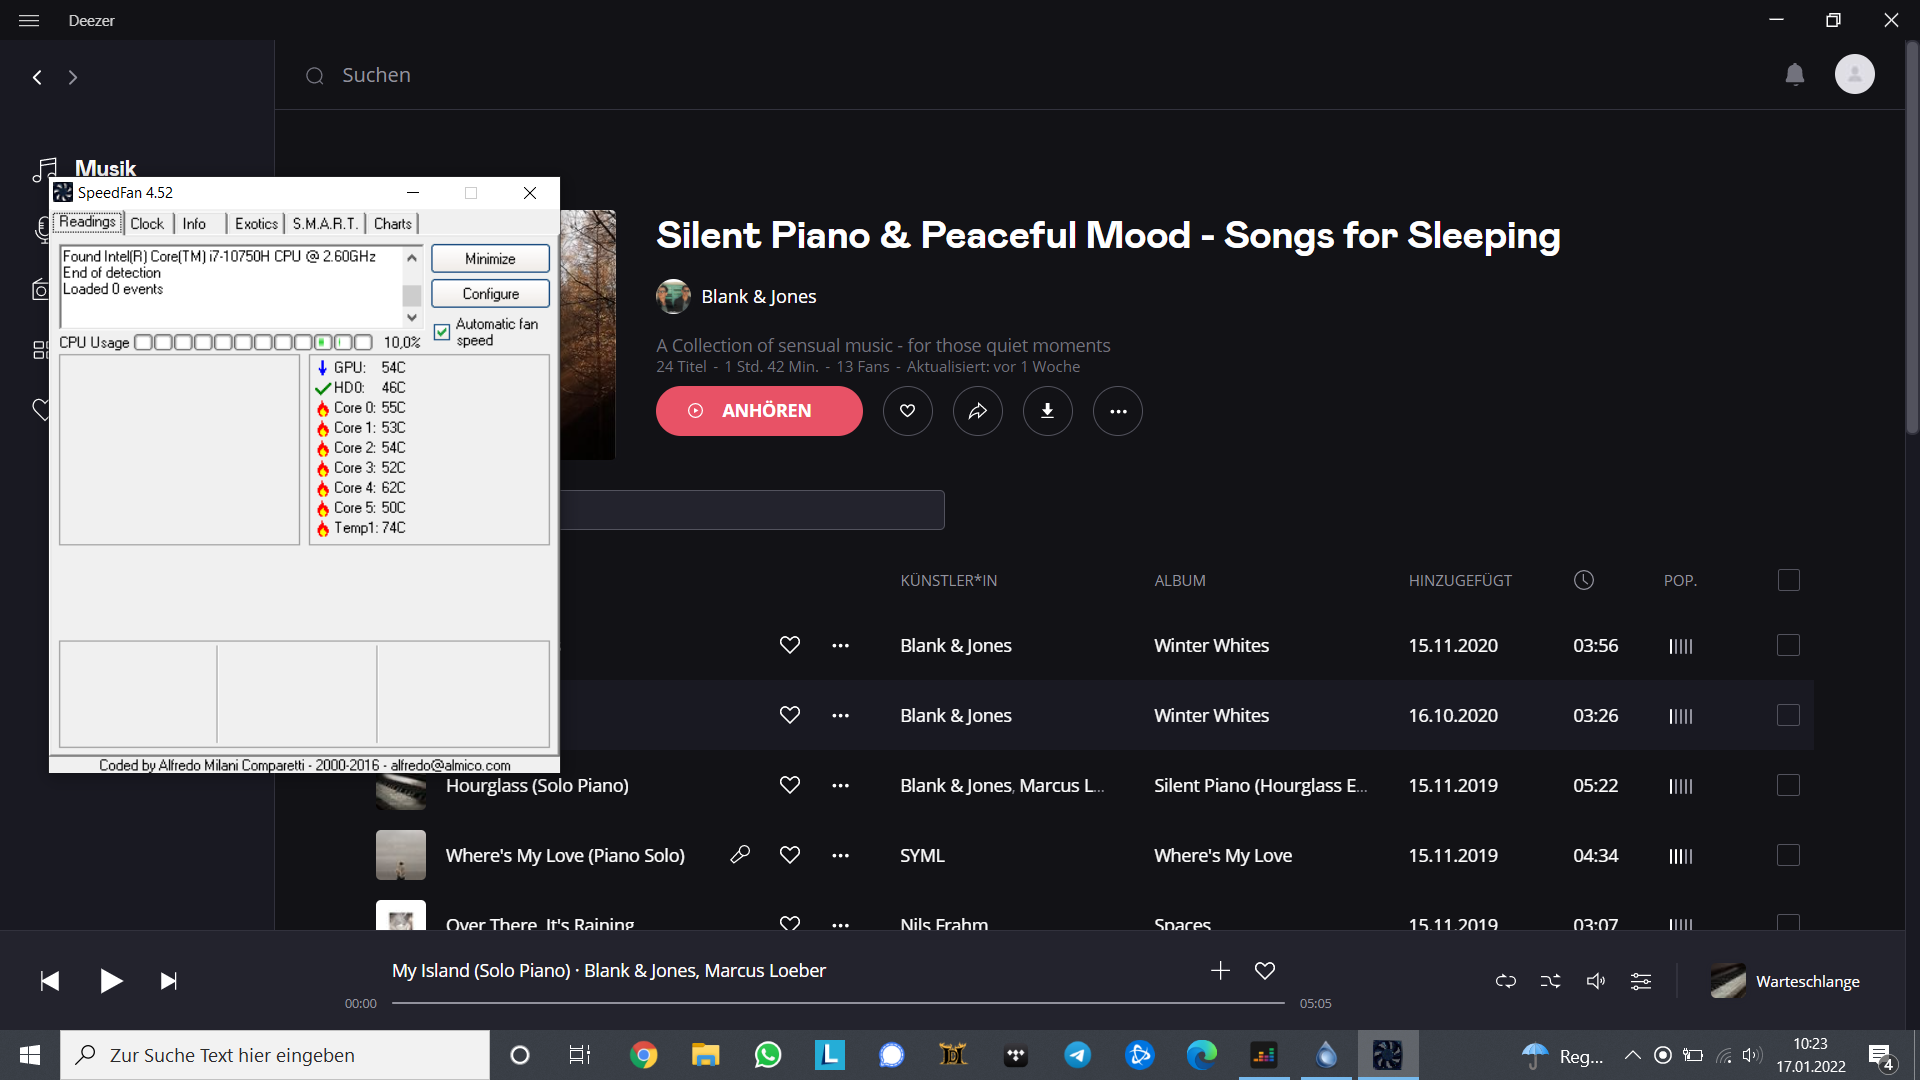Uncheck Automatic fan speed checkbox
Image resolution: width=1920 pixels, height=1080 pixels.
pyautogui.click(x=442, y=332)
